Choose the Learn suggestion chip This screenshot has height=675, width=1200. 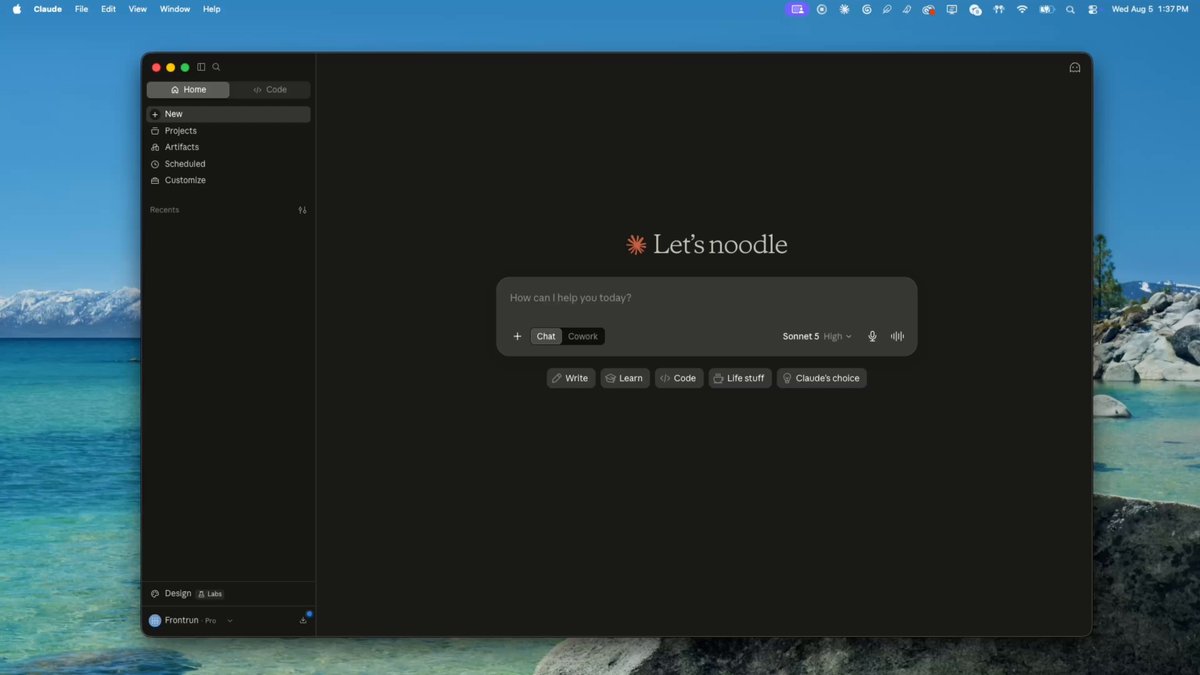click(625, 378)
